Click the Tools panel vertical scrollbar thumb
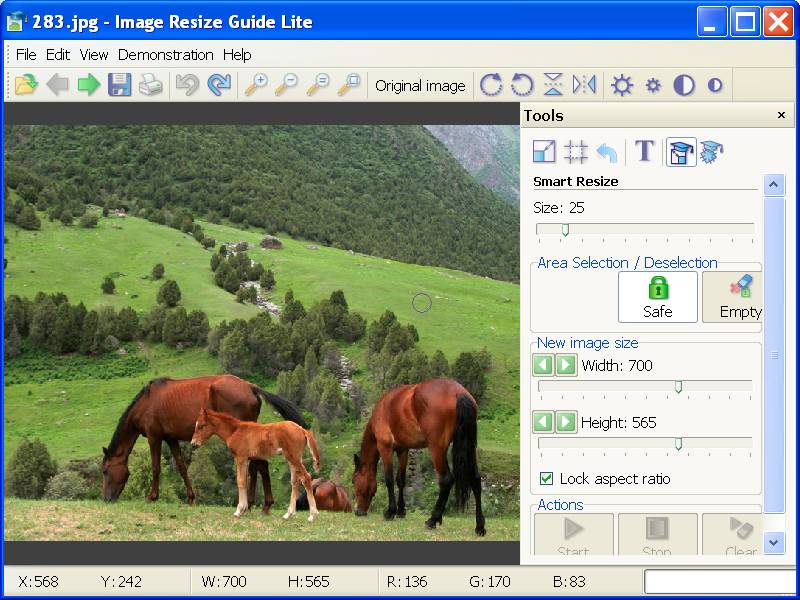 point(774,355)
